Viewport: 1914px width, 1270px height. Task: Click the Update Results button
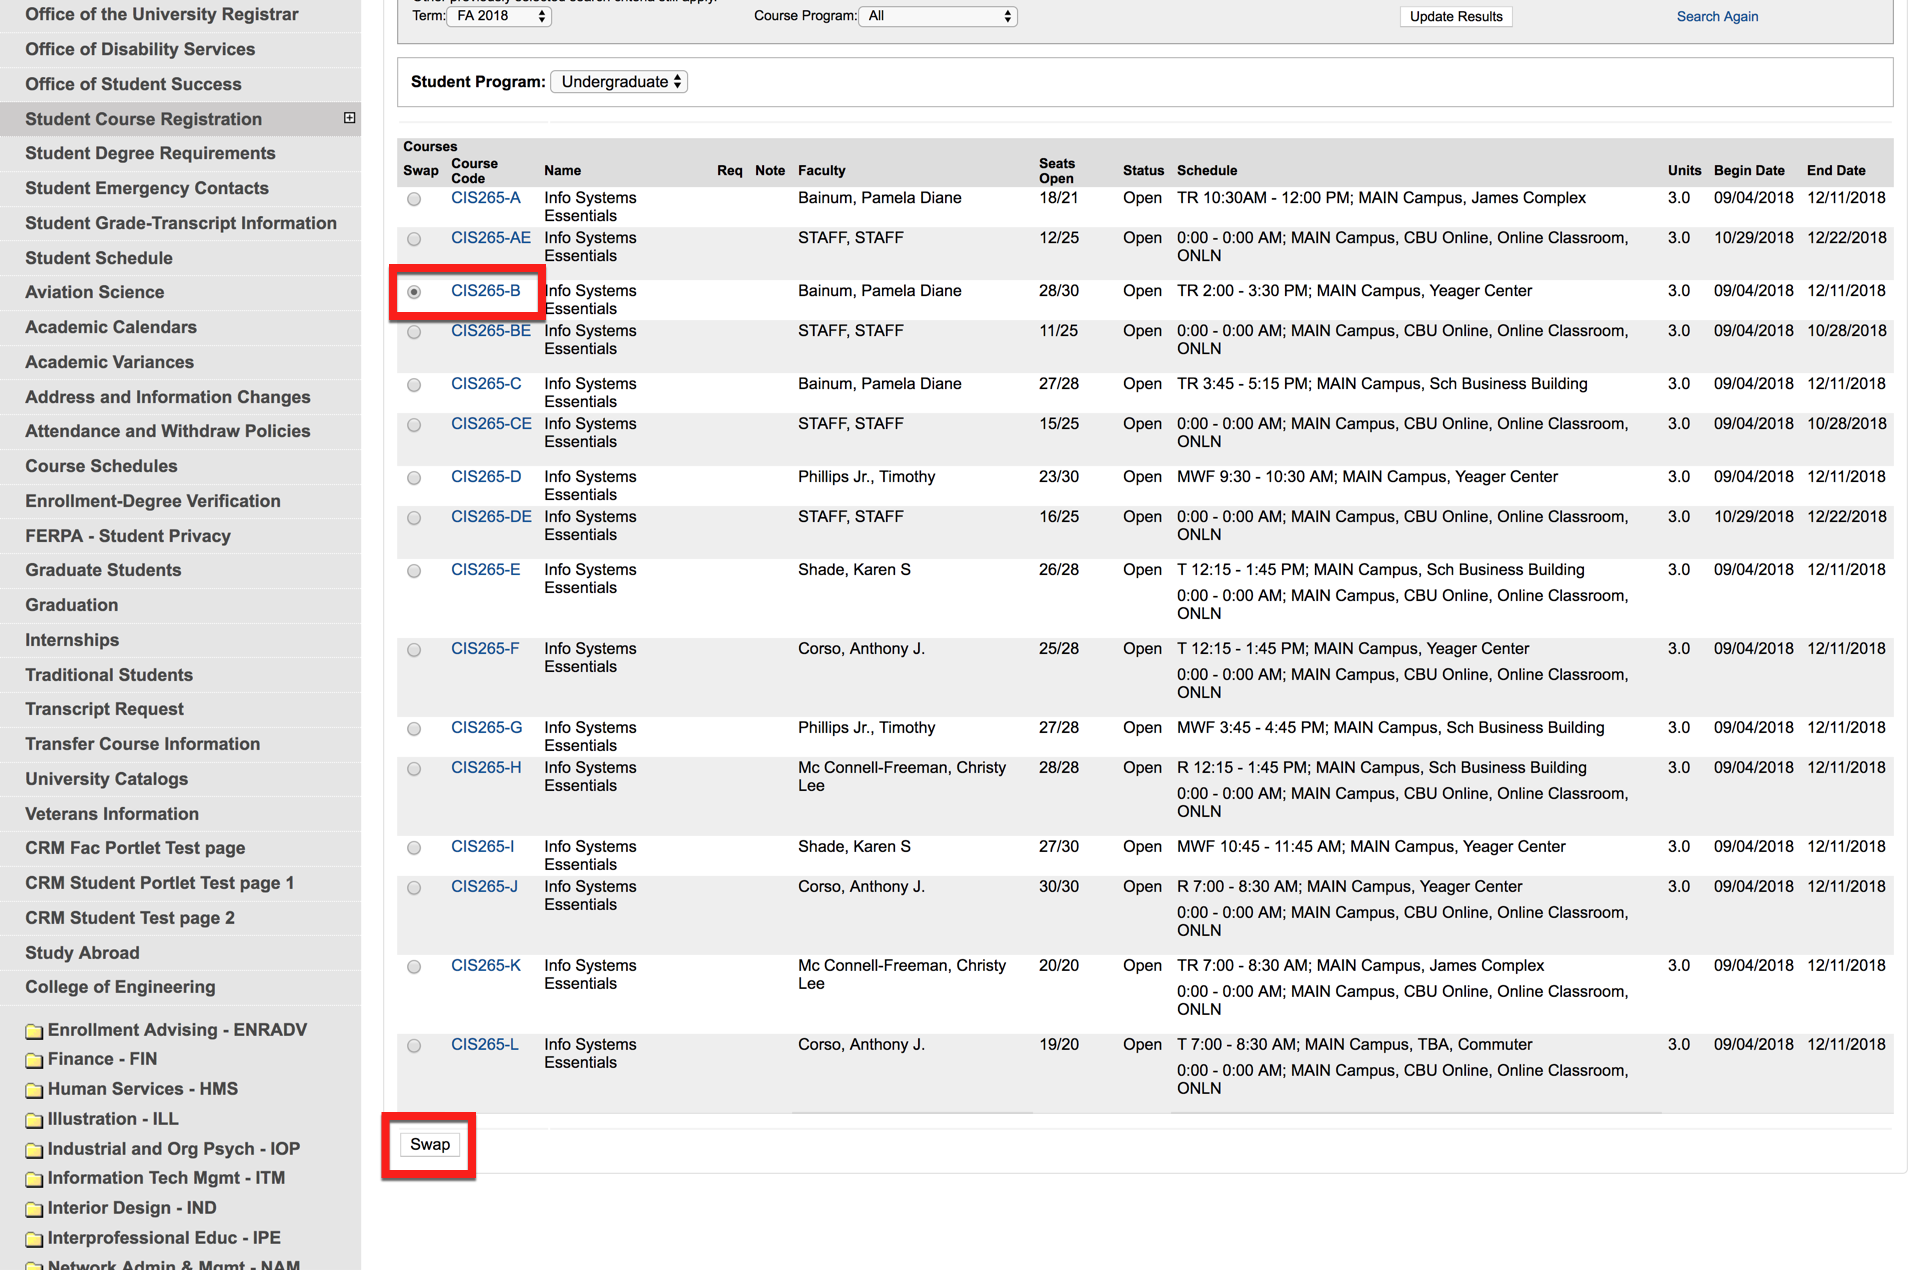(x=1455, y=16)
